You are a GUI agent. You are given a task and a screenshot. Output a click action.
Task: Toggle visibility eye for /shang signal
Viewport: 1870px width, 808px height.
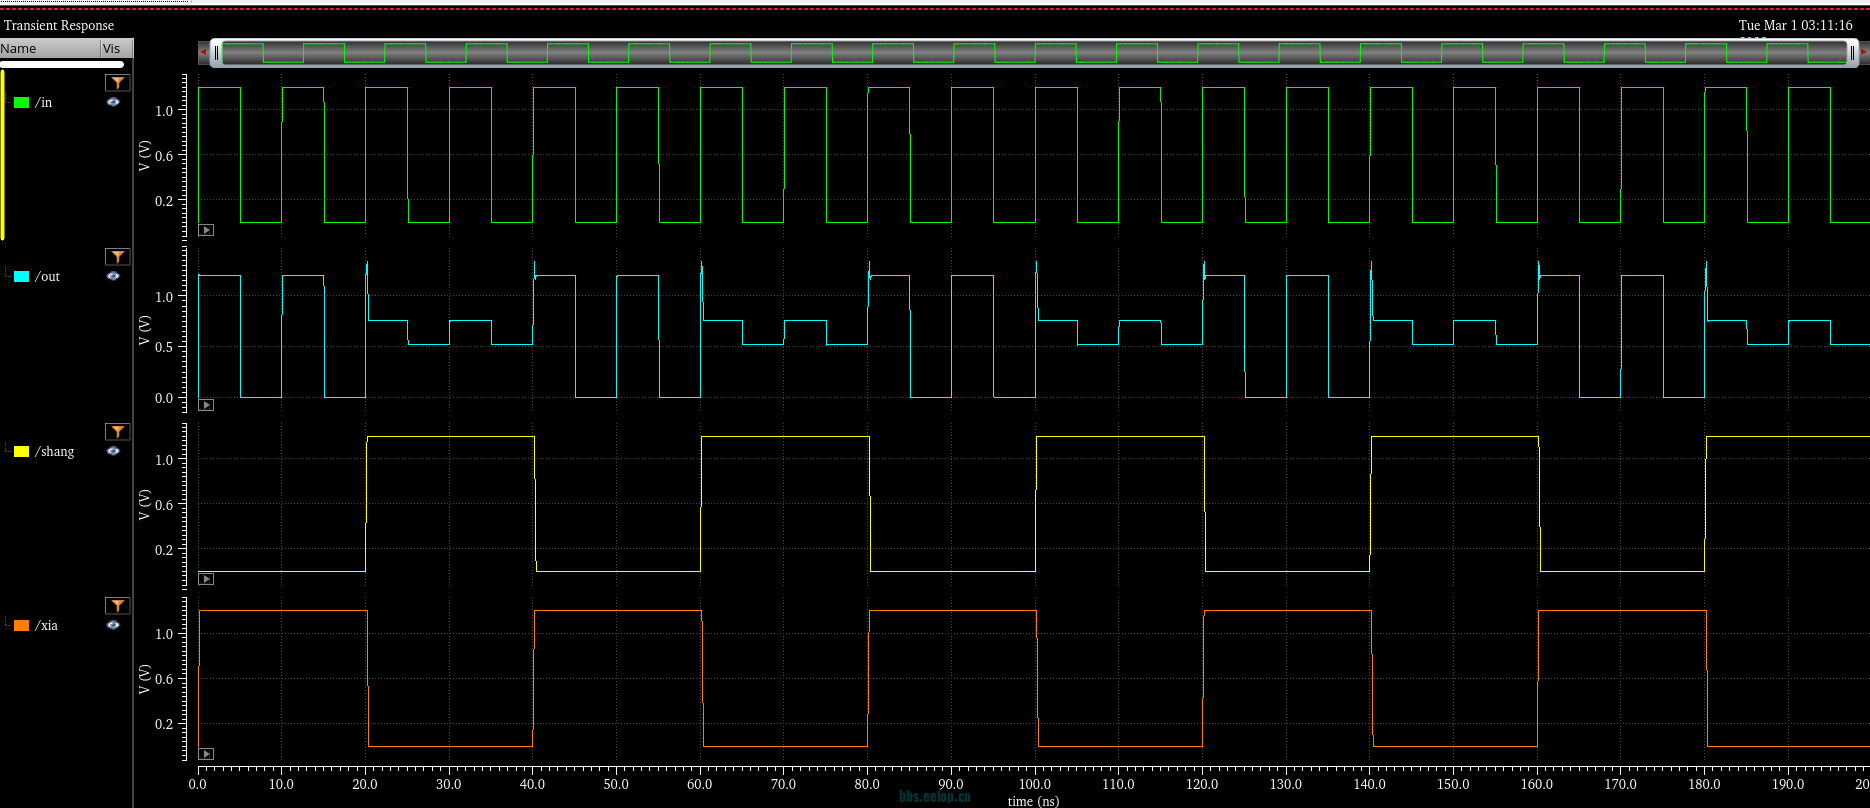pos(113,451)
